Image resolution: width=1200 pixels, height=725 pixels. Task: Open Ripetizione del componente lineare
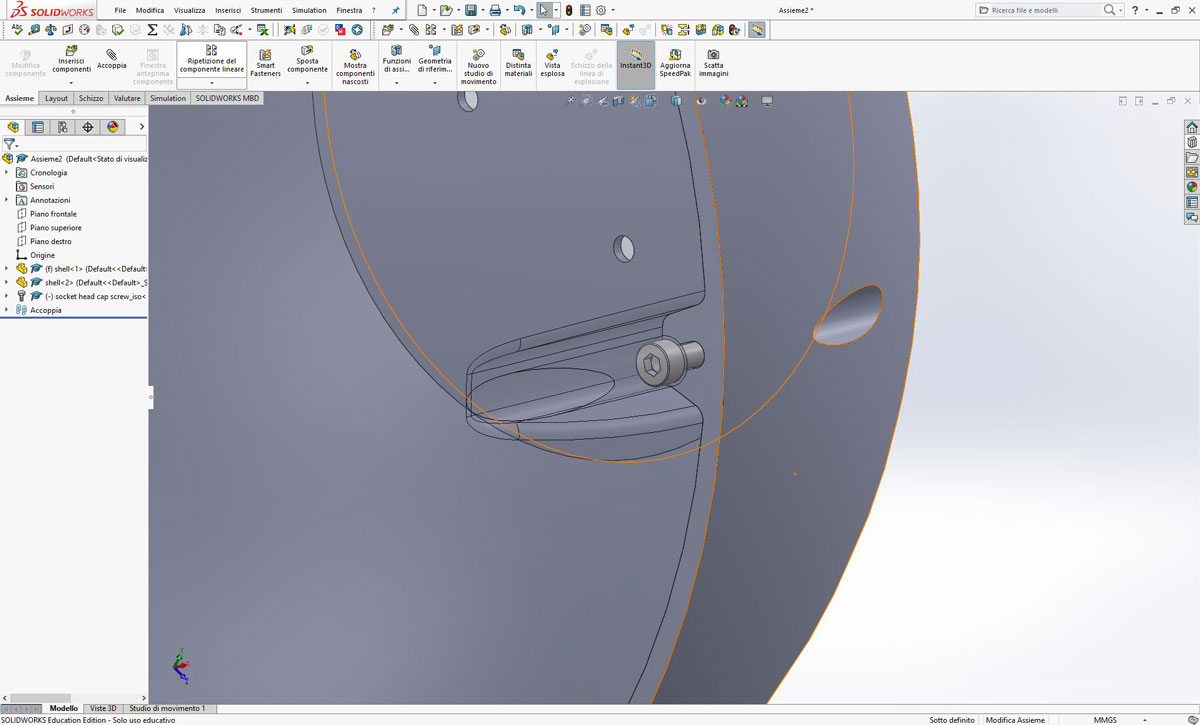click(x=212, y=59)
